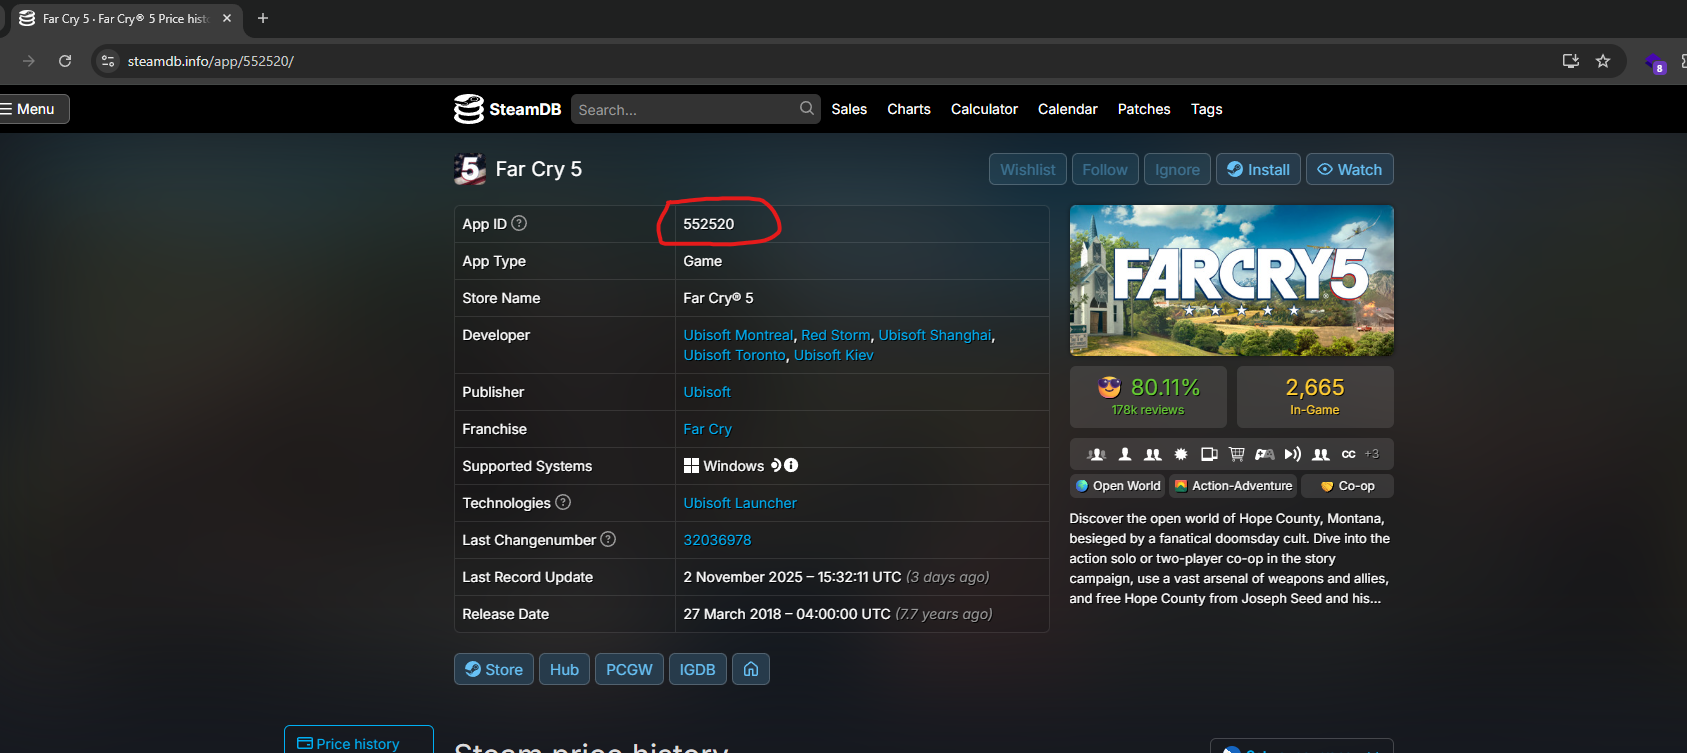Reload the page with browser refresh
Screen dimensions: 1687x753
[x=65, y=61]
